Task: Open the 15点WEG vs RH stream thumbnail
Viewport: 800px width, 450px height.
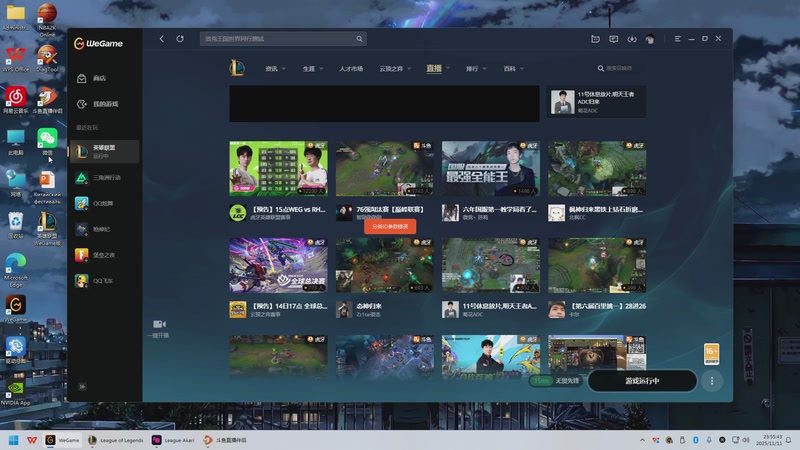Action: tap(279, 169)
